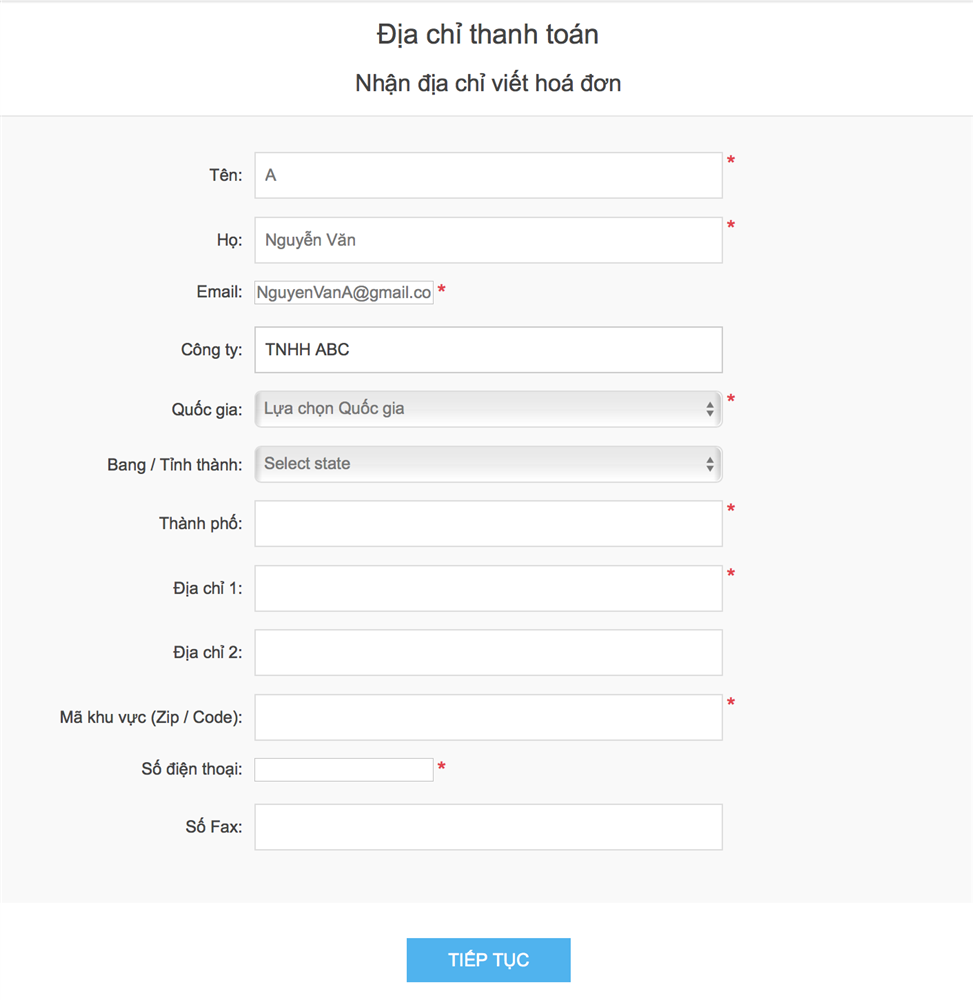973x1000 pixels.
Task: Click the Thành phố input field
Action: pos(488,524)
